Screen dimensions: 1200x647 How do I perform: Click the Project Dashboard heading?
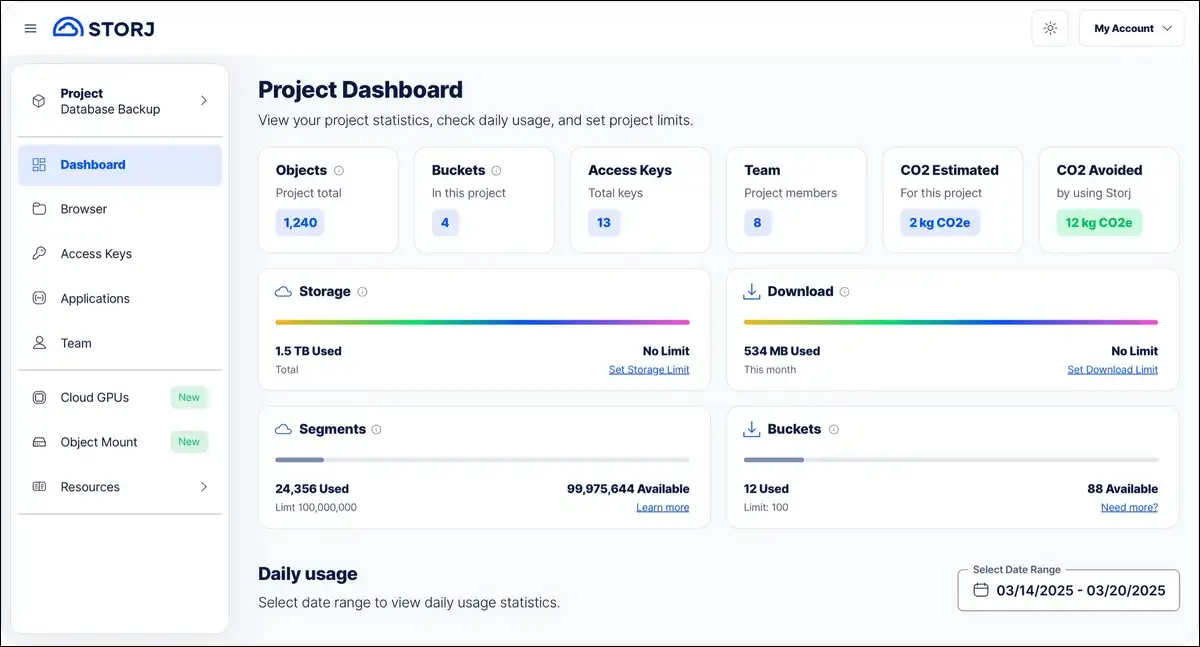360,90
